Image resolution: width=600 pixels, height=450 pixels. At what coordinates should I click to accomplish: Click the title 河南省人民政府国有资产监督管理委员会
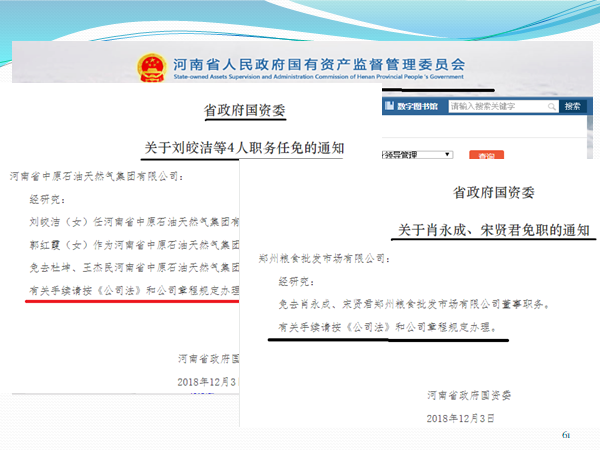(319, 64)
